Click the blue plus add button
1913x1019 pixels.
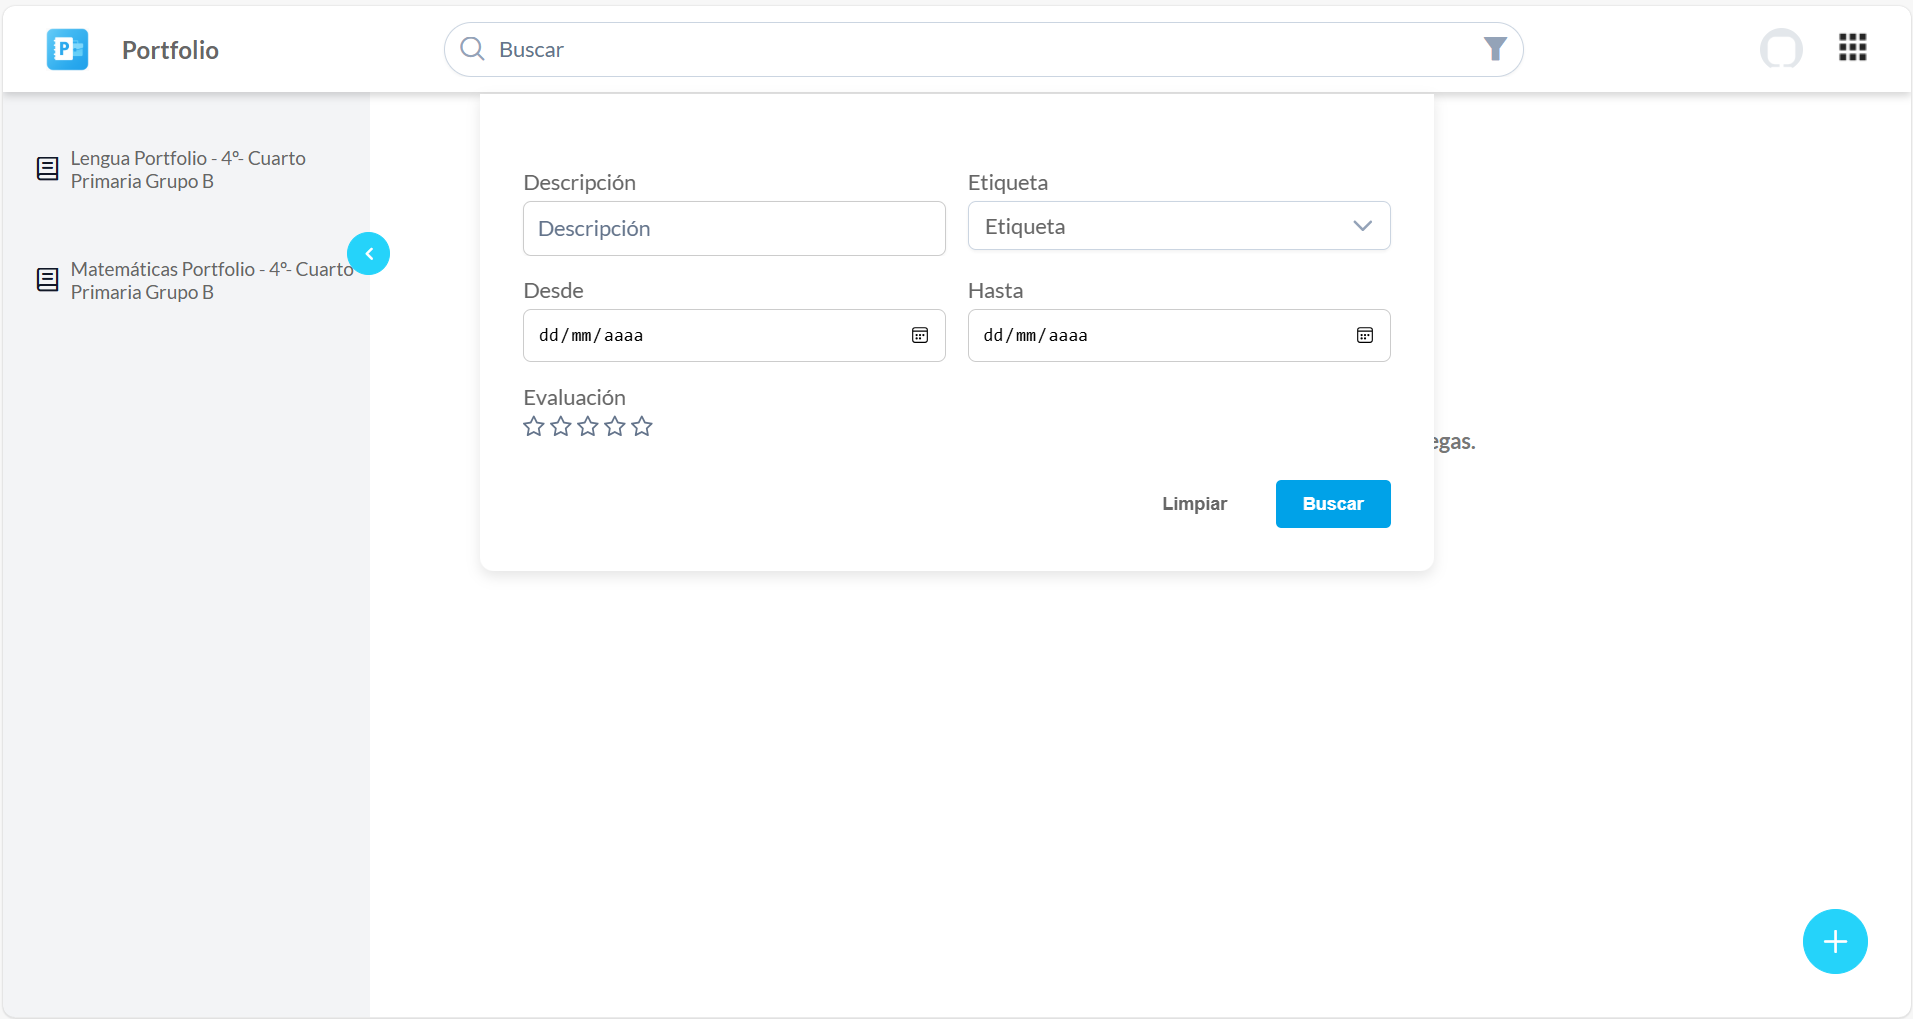(x=1834, y=941)
